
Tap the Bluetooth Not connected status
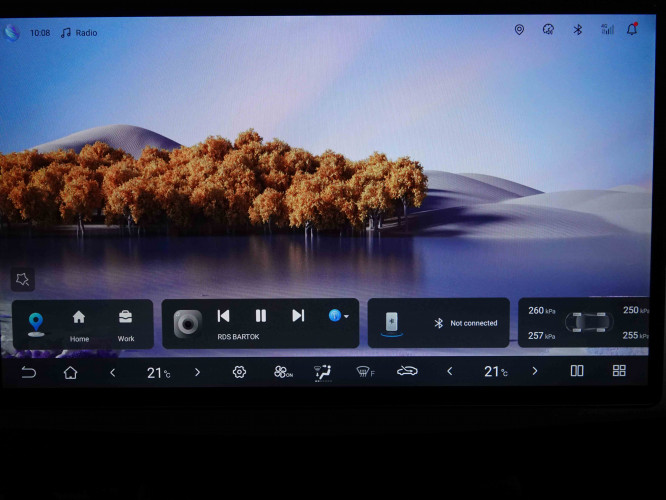(x=466, y=323)
